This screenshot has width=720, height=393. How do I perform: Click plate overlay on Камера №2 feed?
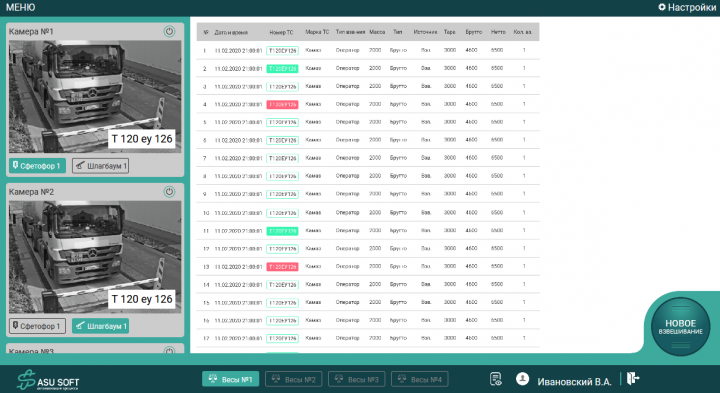[x=142, y=299]
